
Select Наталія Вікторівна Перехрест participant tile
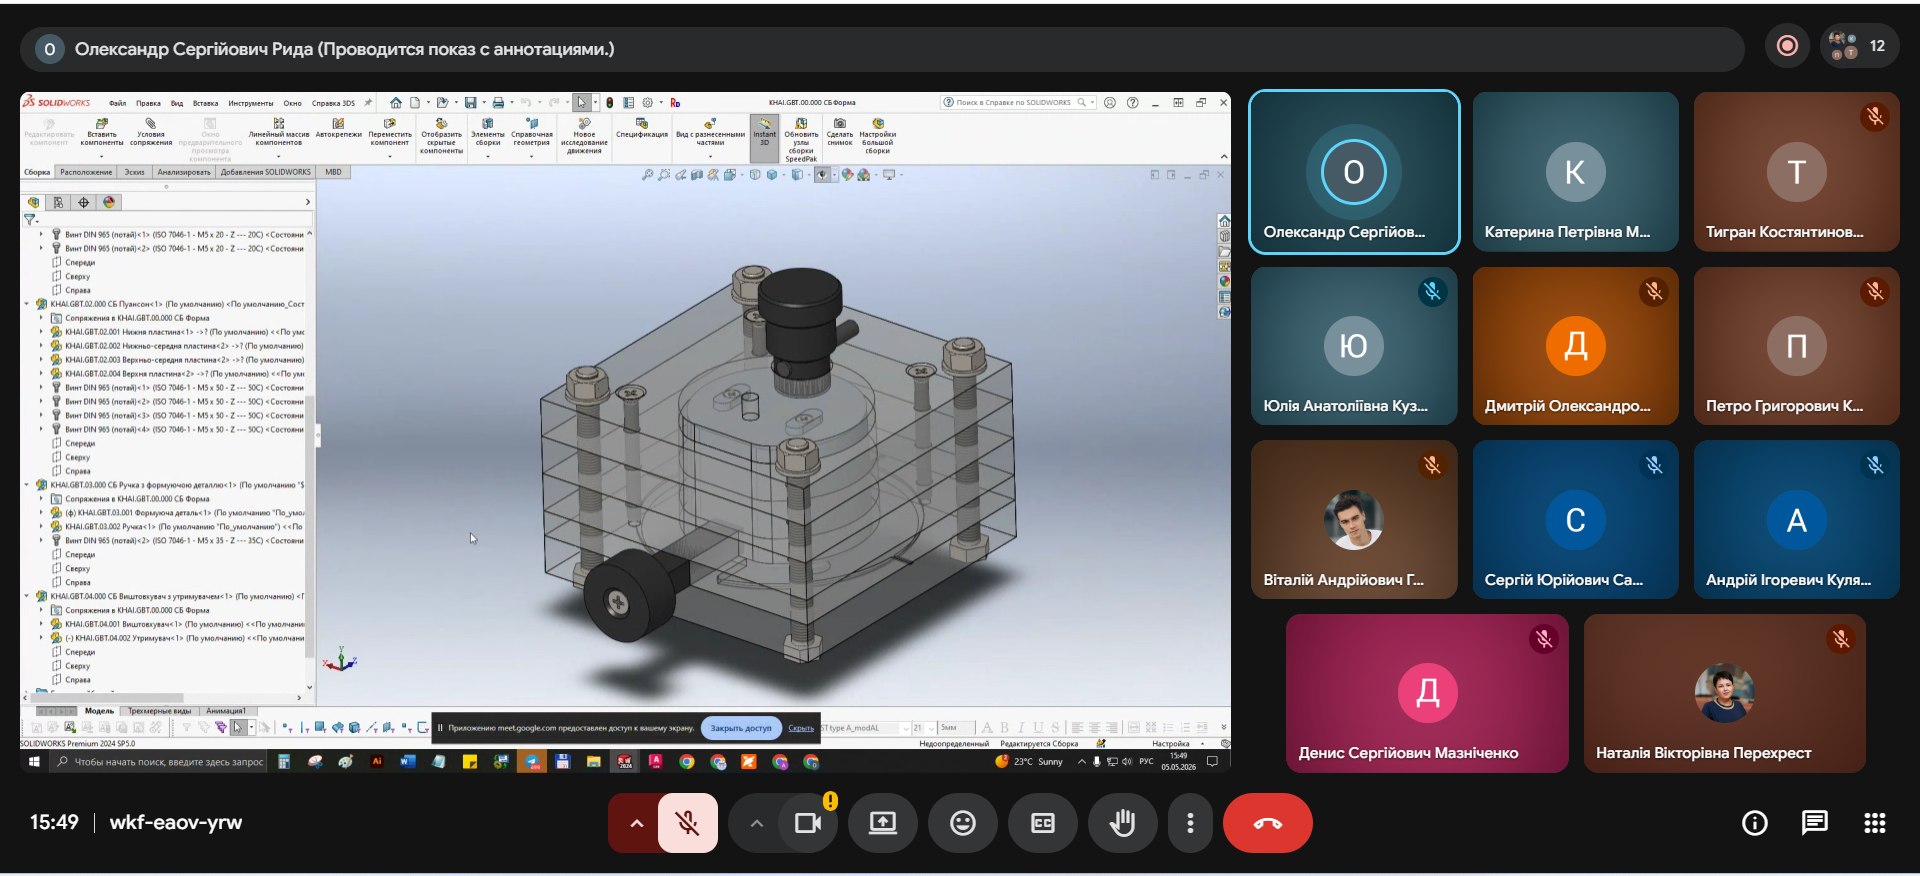pyautogui.click(x=1724, y=693)
